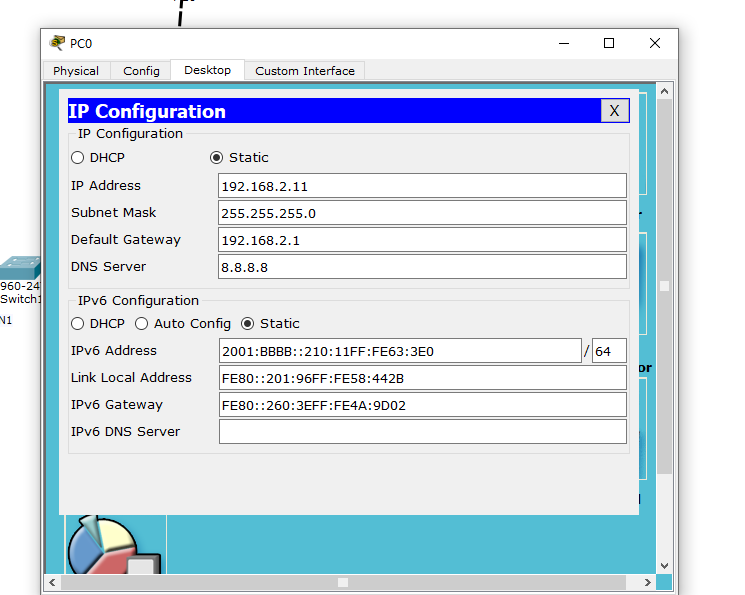Open the Custom Interface tab
745x595 pixels.
pos(305,71)
